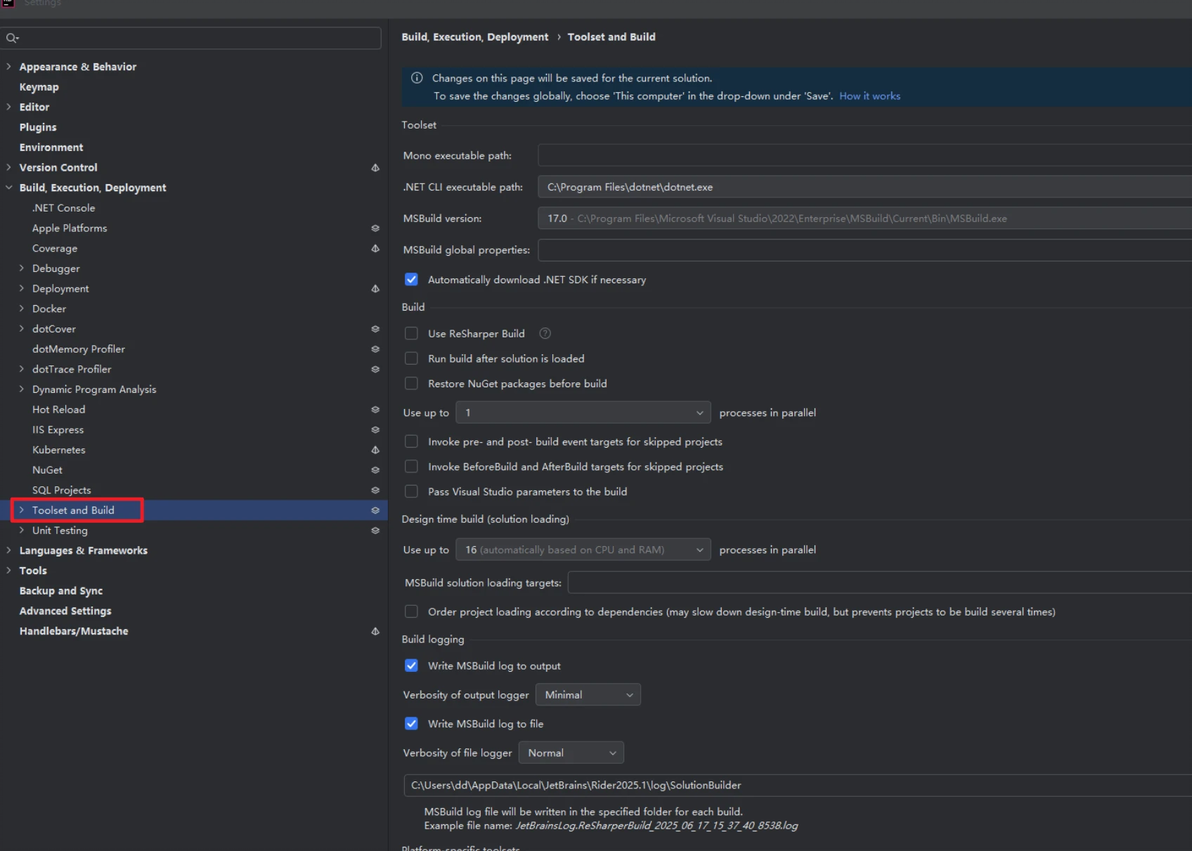
Task: Focus the settings search field
Action: (x=191, y=38)
